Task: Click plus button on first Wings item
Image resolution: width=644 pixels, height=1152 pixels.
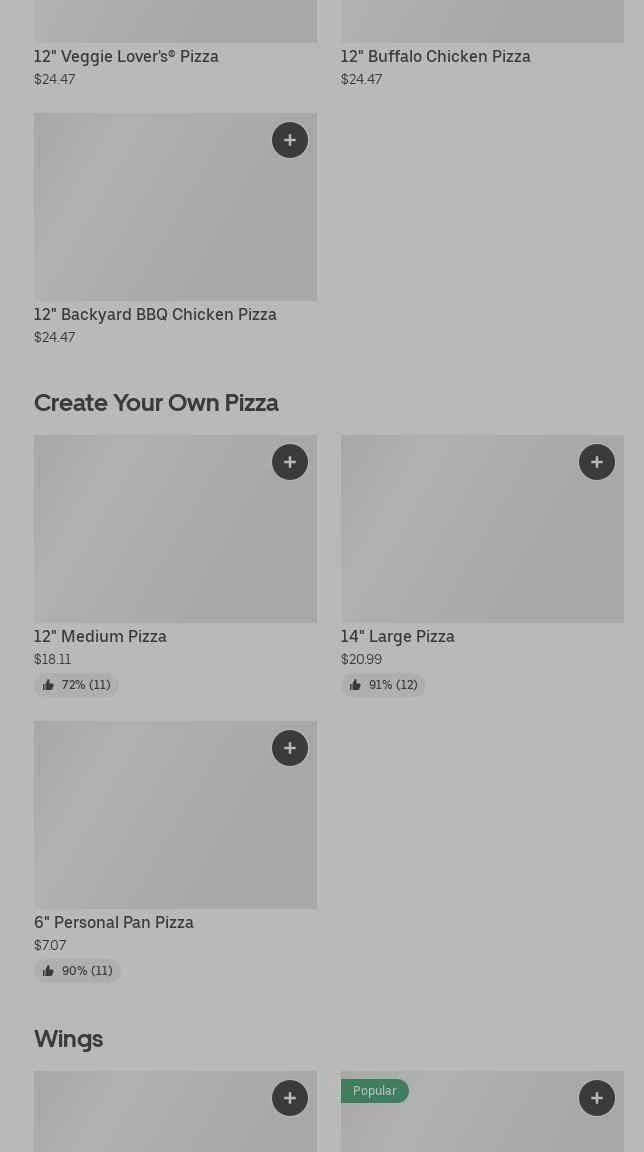Action: tap(290, 1098)
